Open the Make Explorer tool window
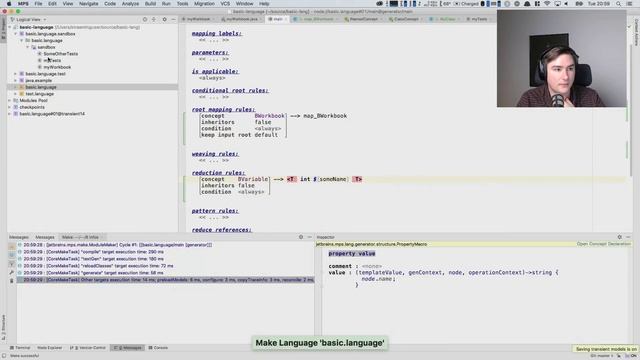640x360 pixels. point(49,348)
